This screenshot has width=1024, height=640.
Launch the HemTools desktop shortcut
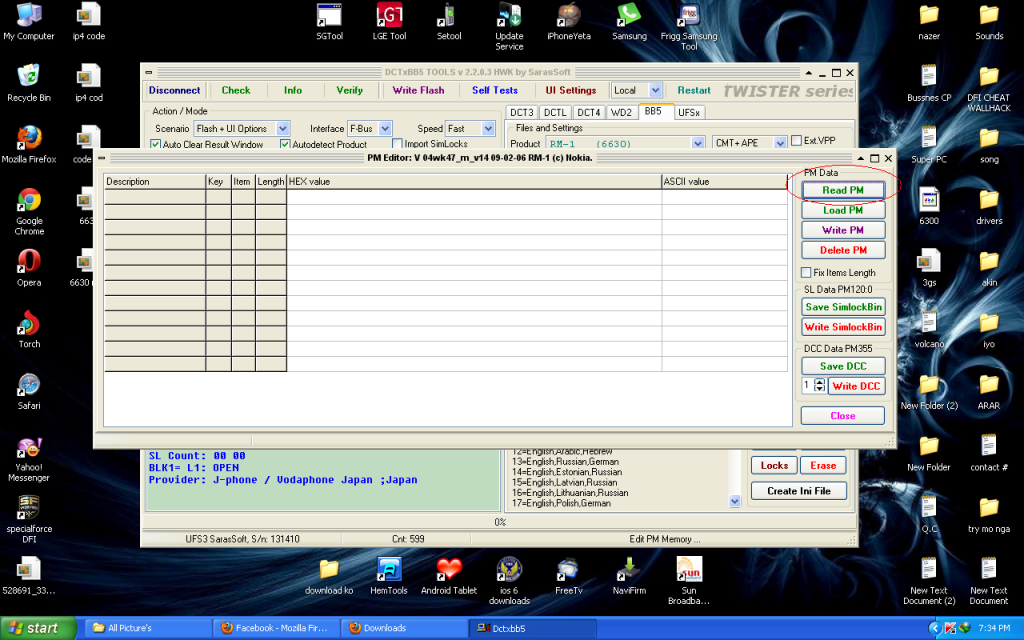coord(389,571)
